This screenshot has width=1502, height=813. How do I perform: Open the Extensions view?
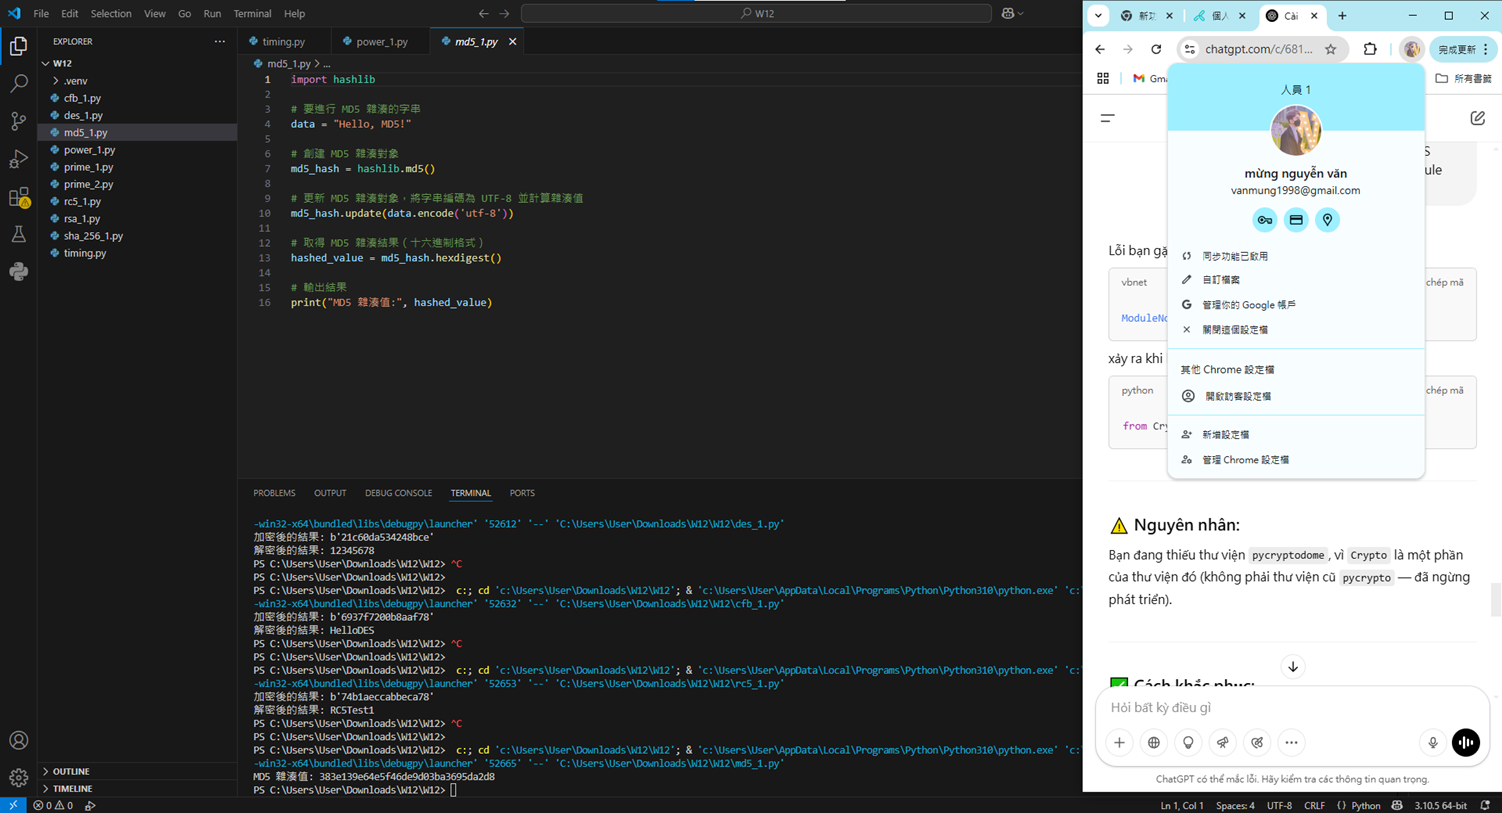point(18,197)
